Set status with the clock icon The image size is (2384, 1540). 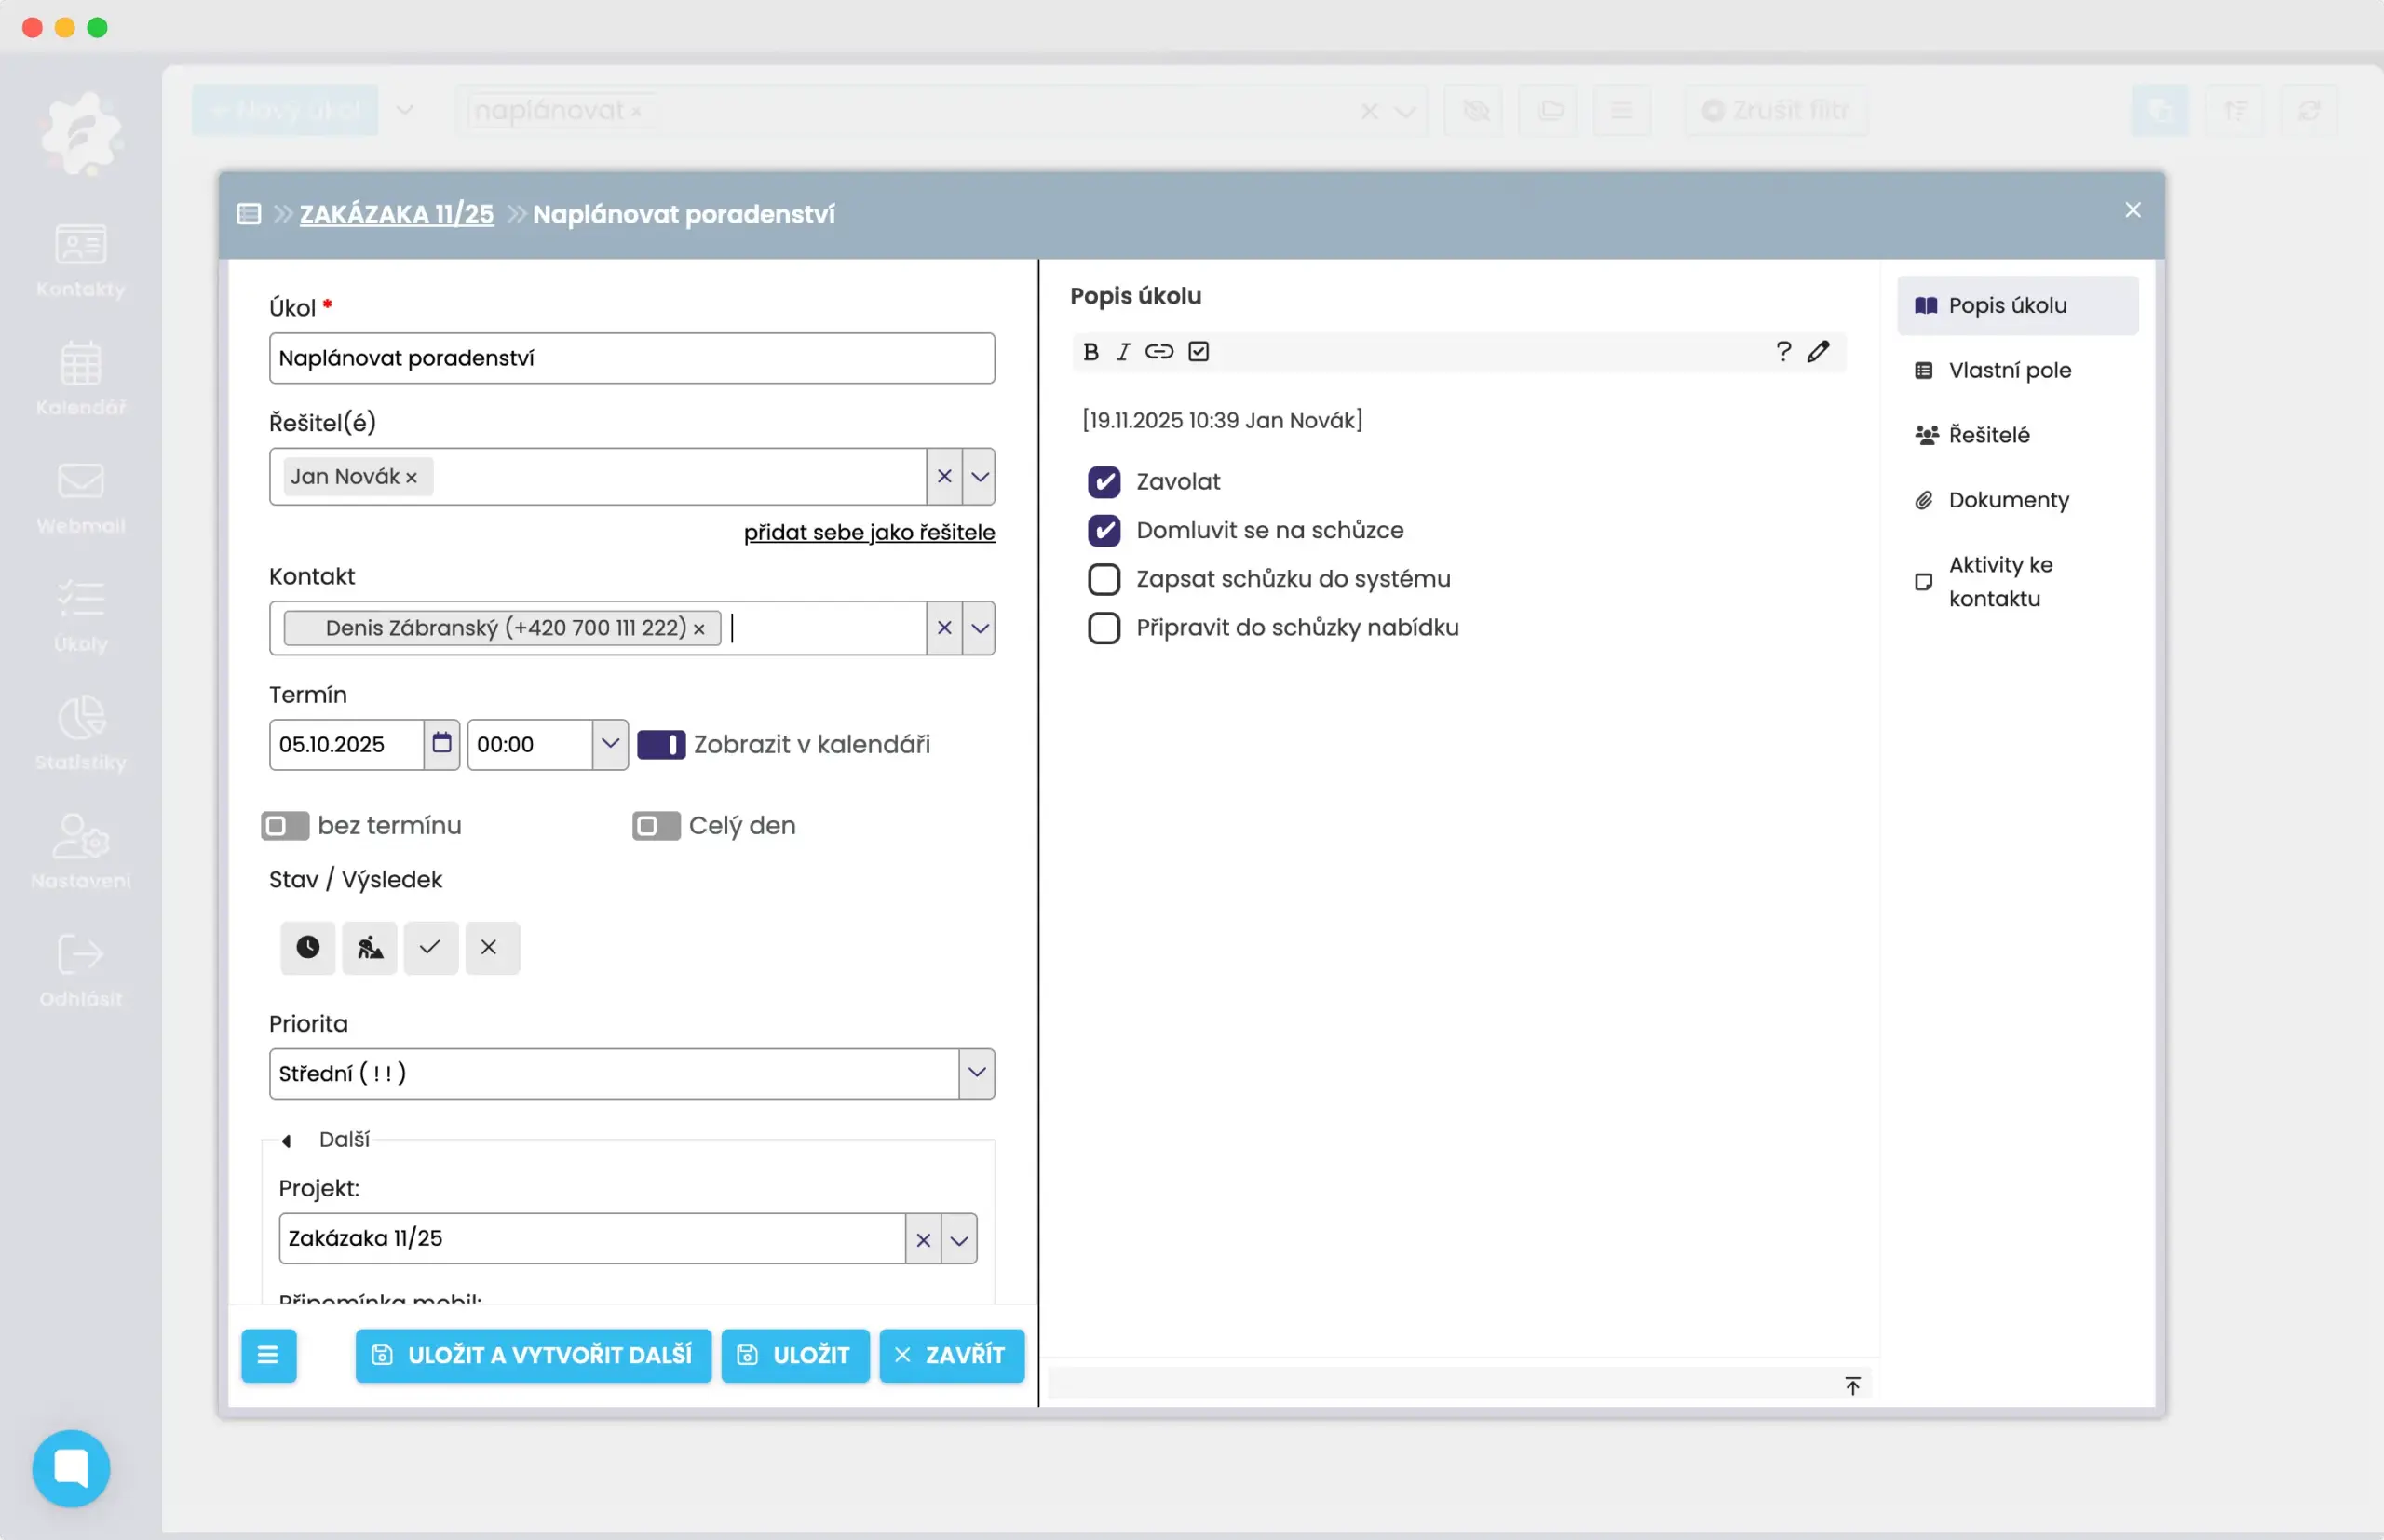[x=308, y=947]
